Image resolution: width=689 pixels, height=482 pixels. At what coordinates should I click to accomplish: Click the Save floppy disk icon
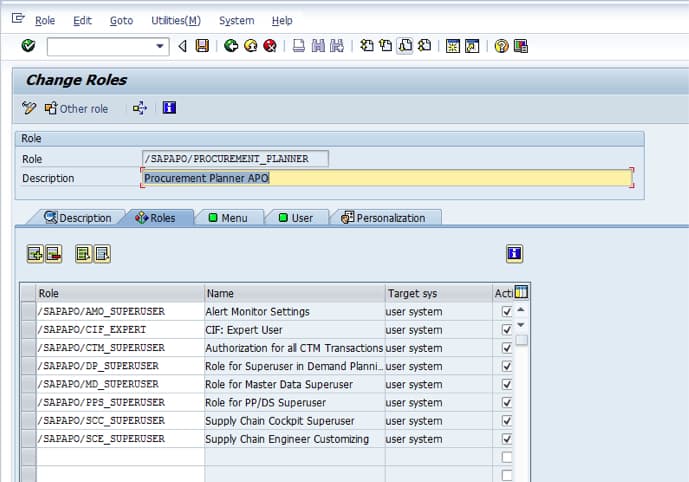point(202,46)
